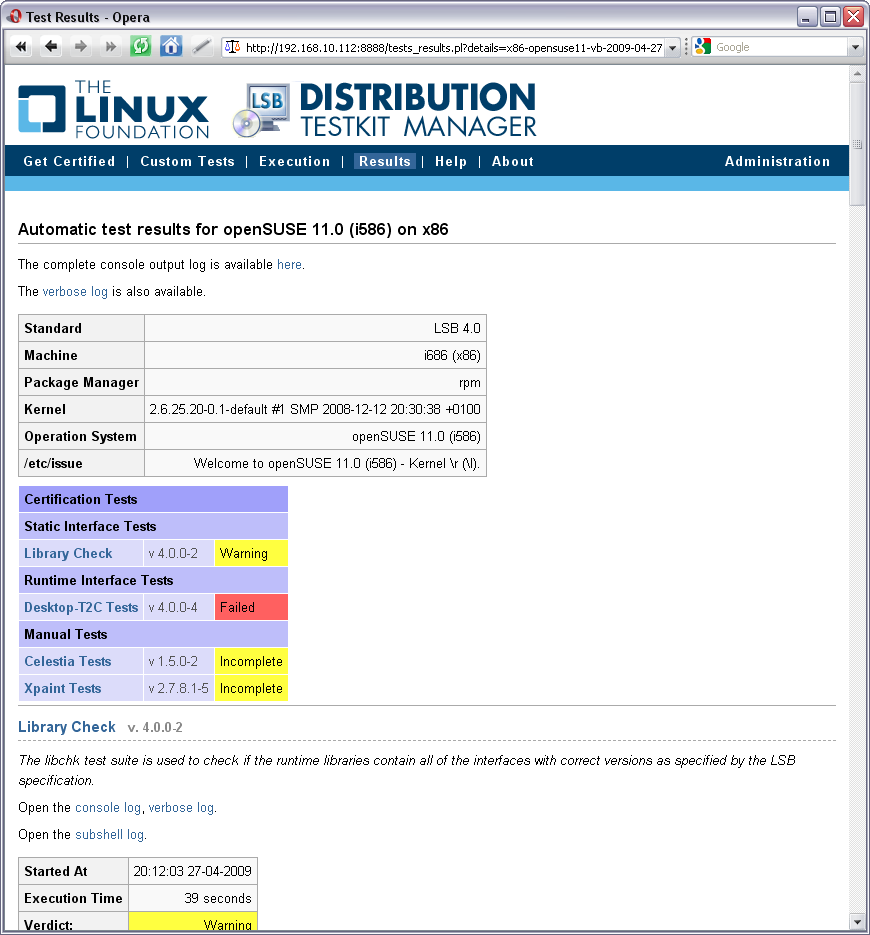Open the 'subshell log' link
The image size is (870, 935).
(x=110, y=834)
